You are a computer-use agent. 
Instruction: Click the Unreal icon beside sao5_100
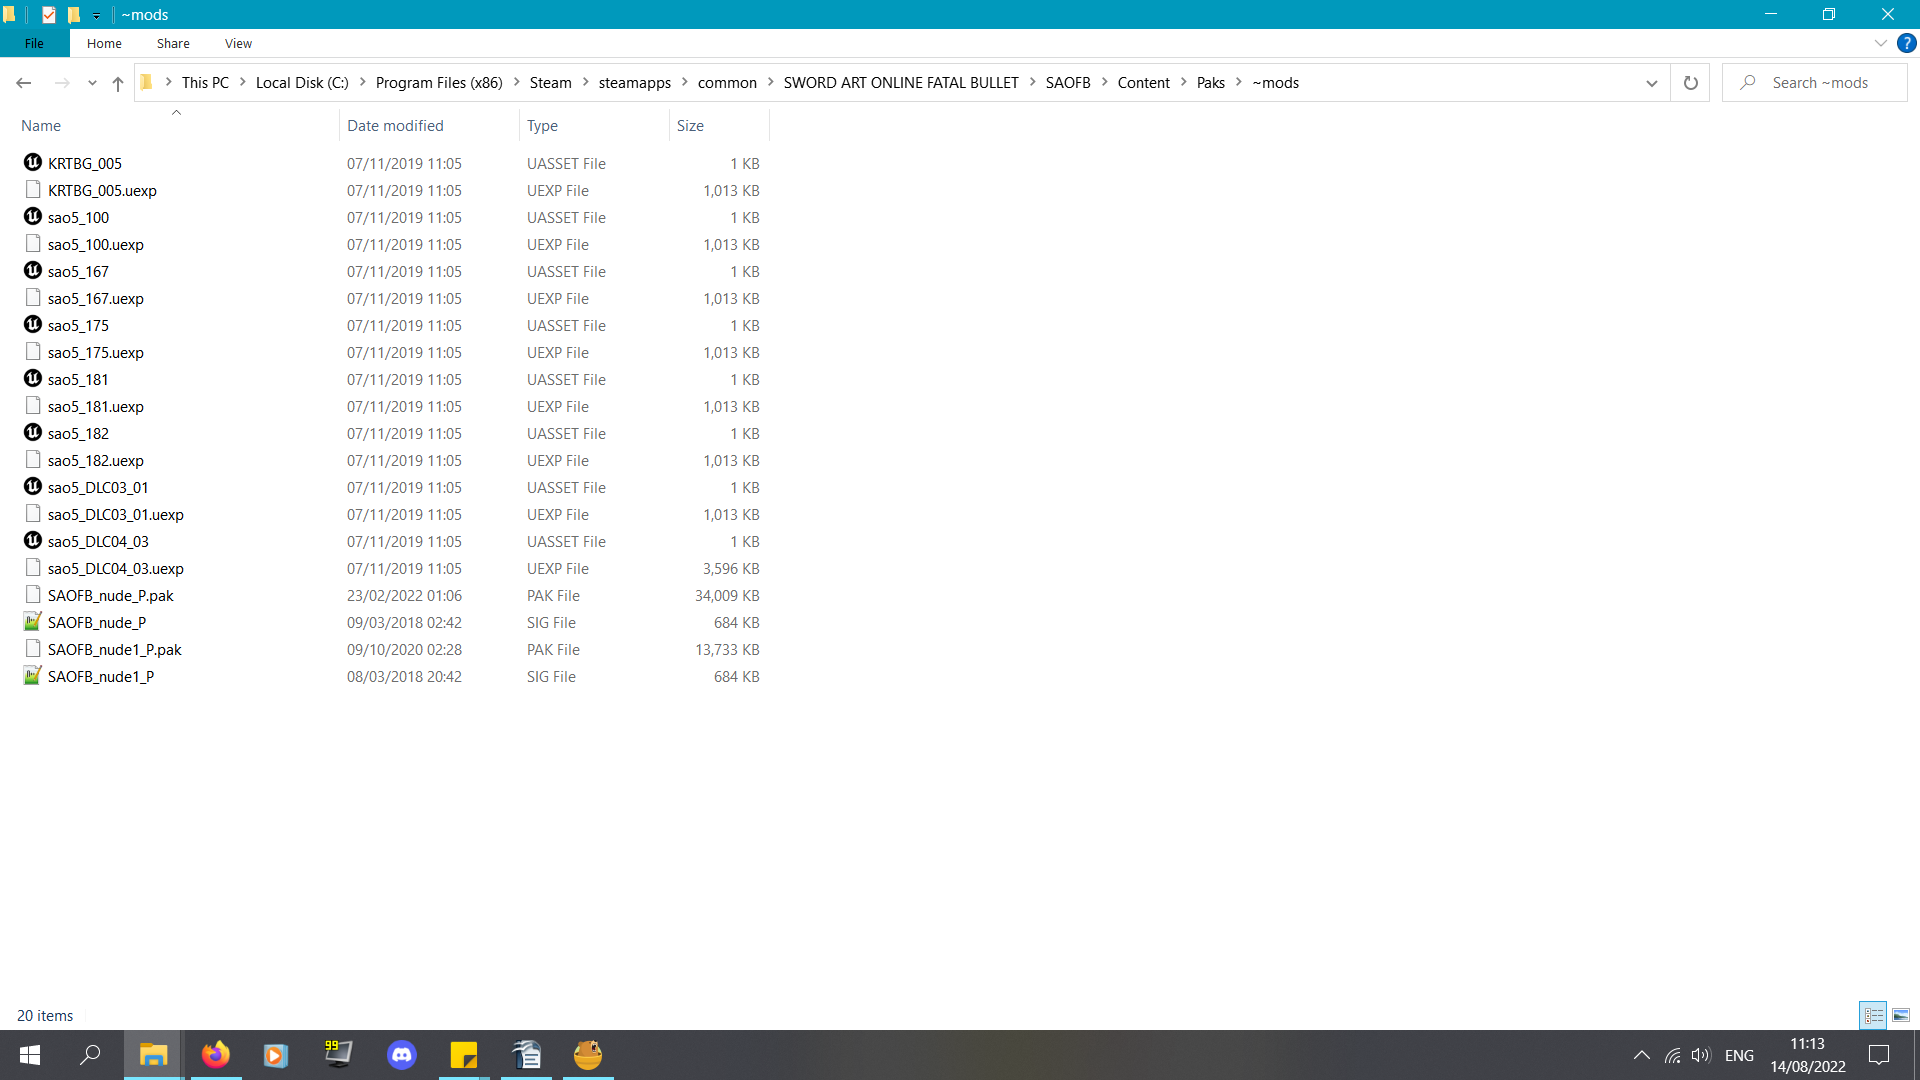(x=33, y=217)
